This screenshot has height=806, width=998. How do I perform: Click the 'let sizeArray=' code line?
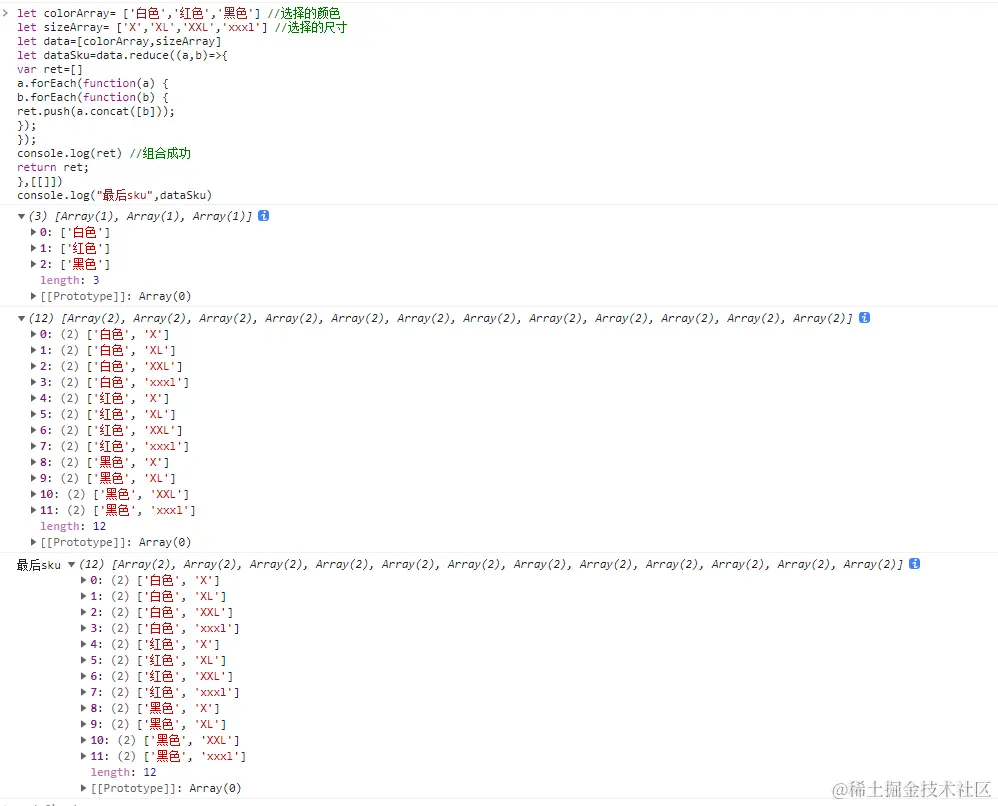click(x=182, y=27)
